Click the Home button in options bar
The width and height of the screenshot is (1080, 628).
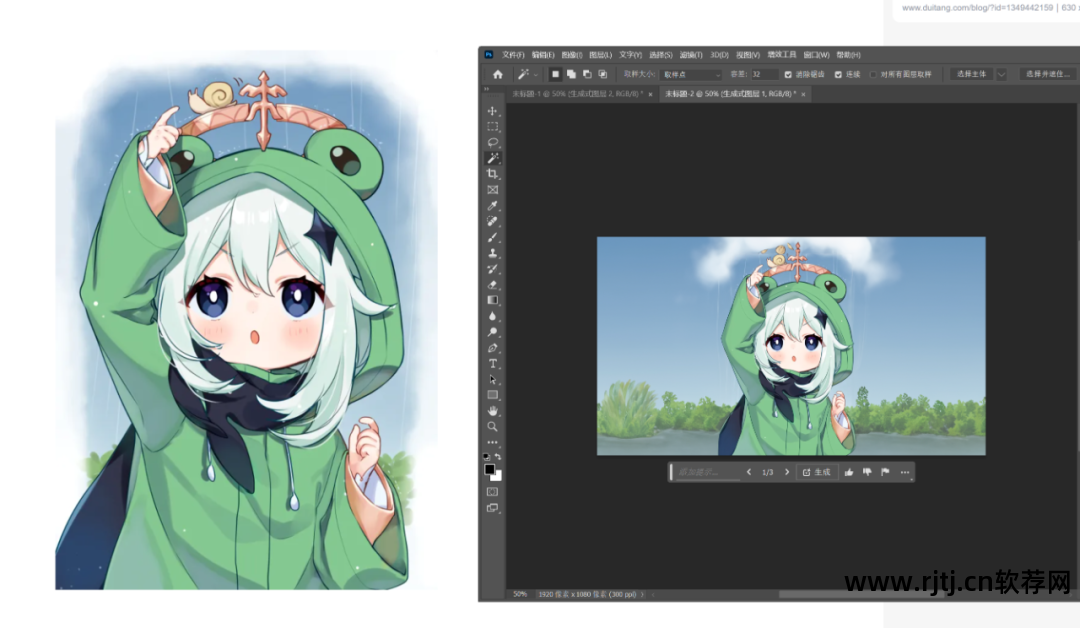[498, 74]
